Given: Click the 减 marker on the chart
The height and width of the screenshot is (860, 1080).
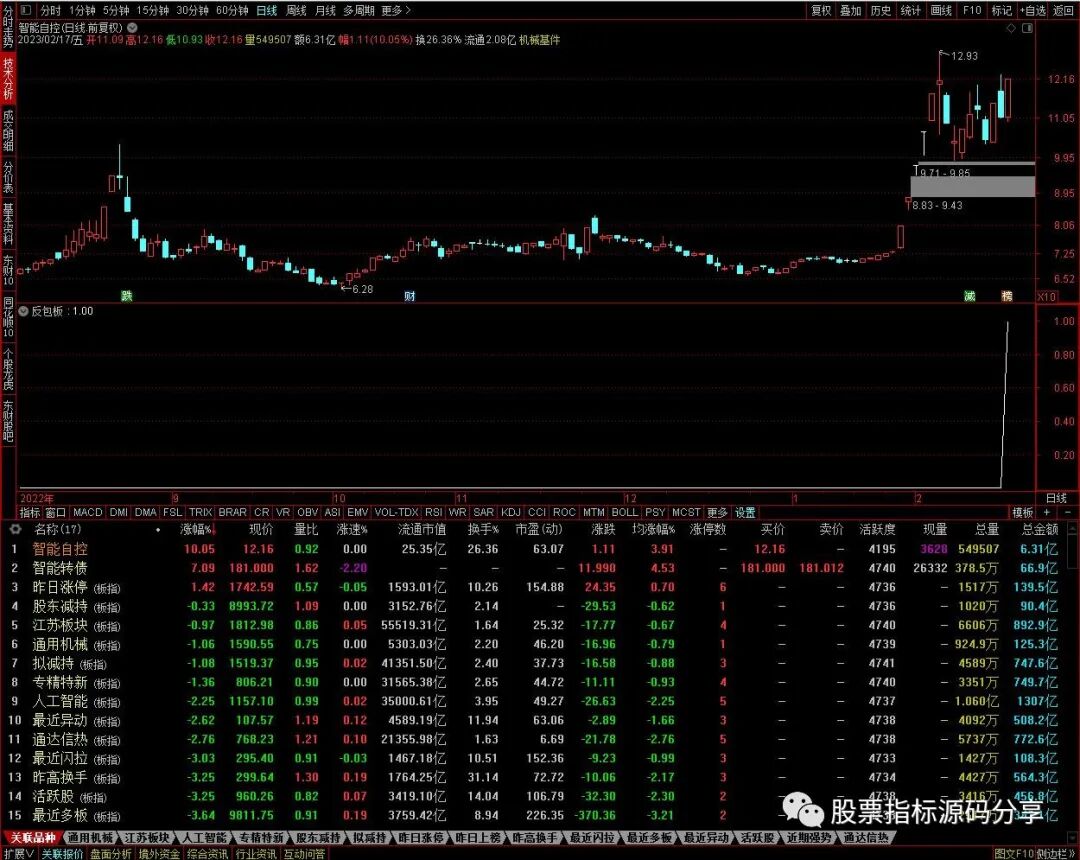Looking at the screenshot, I should point(970,296).
